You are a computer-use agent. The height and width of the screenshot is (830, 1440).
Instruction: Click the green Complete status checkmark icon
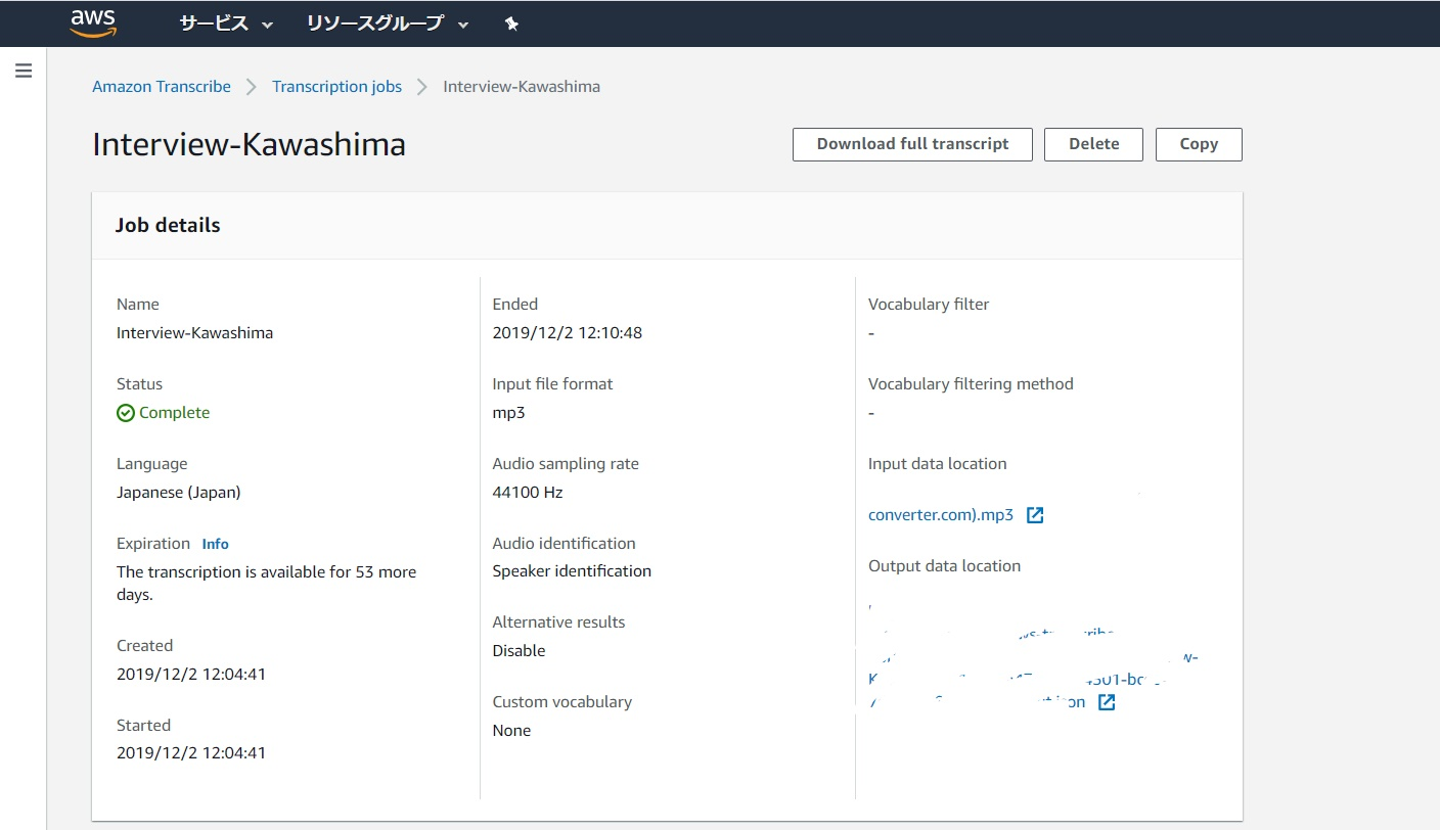[x=125, y=413]
